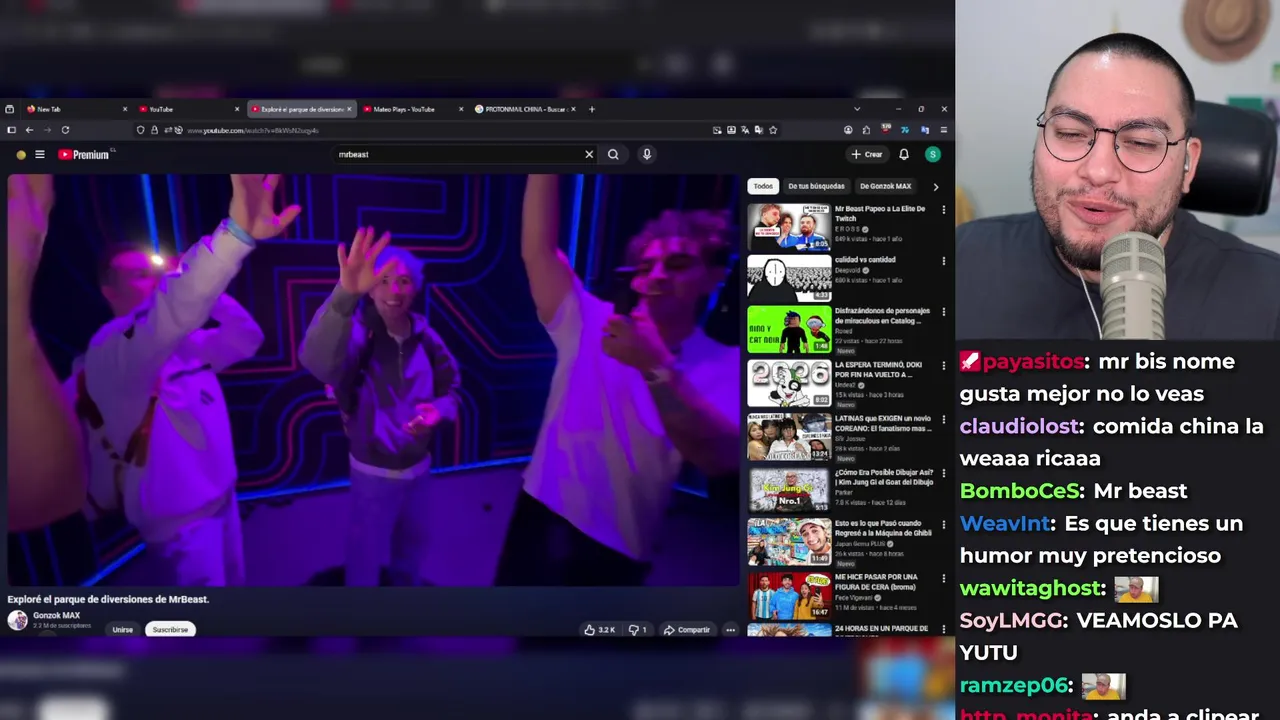Viewport: 1280px width, 720px height.
Task: Open the browser sidebar panel toggle
Action: pyautogui.click(x=11, y=130)
